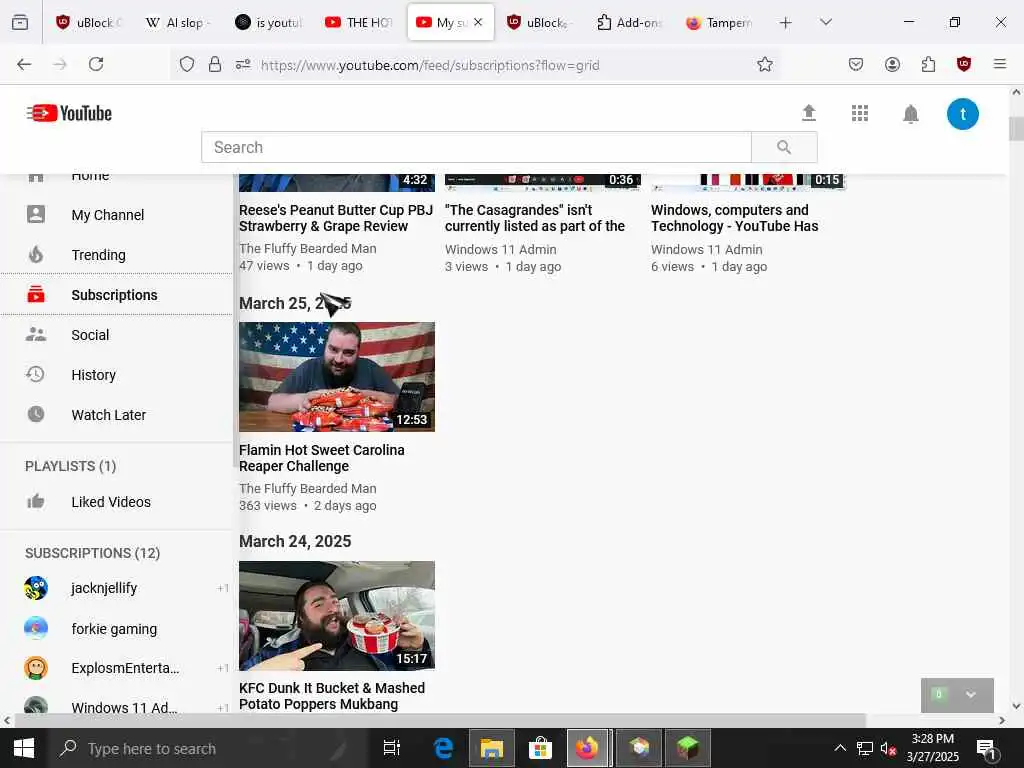Switch to the Tampermonkey tab
Viewport: 1024px width, 768px height.
click(x=719, y=22)
